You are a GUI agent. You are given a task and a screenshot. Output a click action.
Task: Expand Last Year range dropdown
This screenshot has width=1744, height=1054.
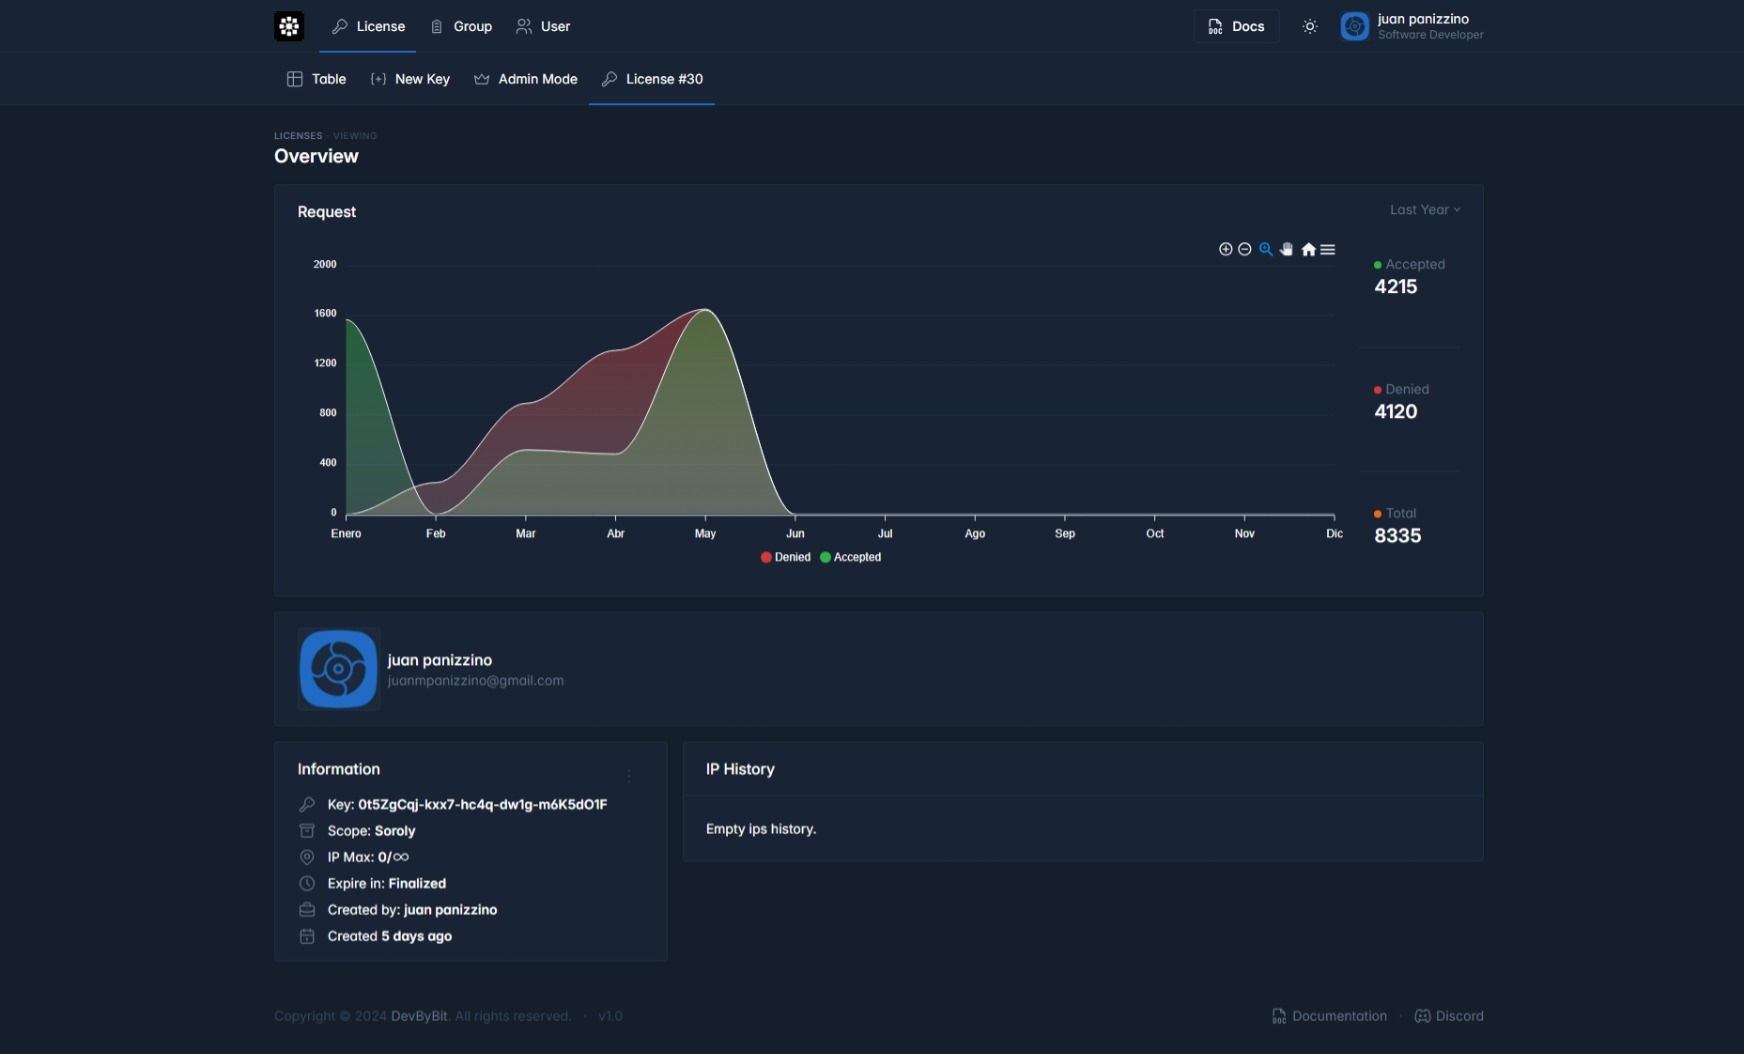tap(1425, 210)
